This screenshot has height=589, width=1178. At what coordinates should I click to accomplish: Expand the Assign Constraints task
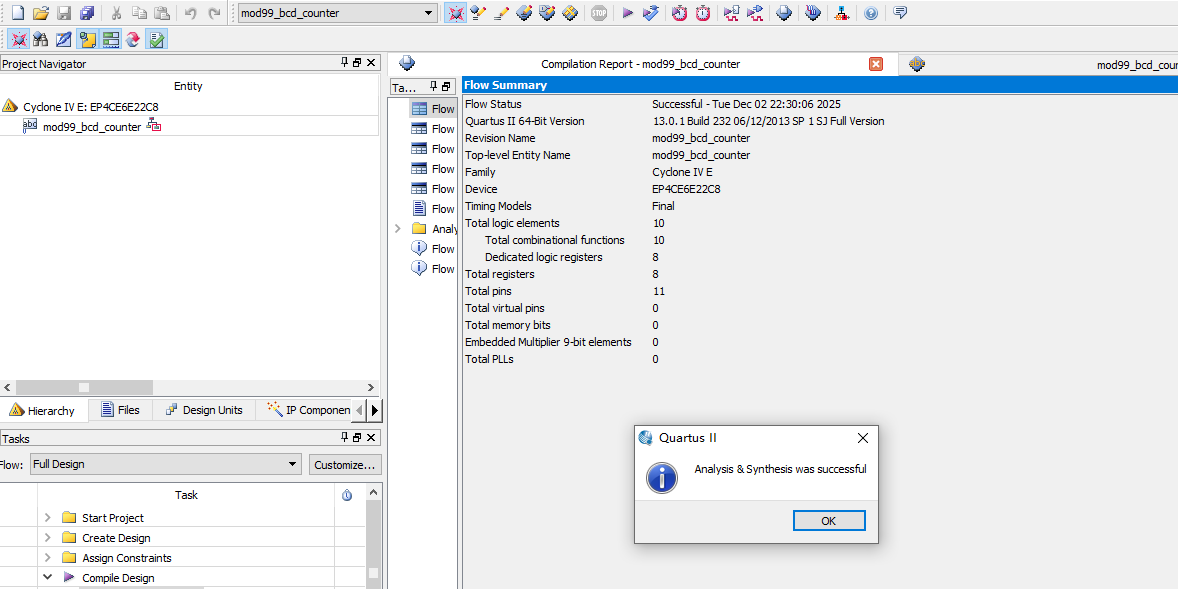pyautogui.click(x=47, y=558)
